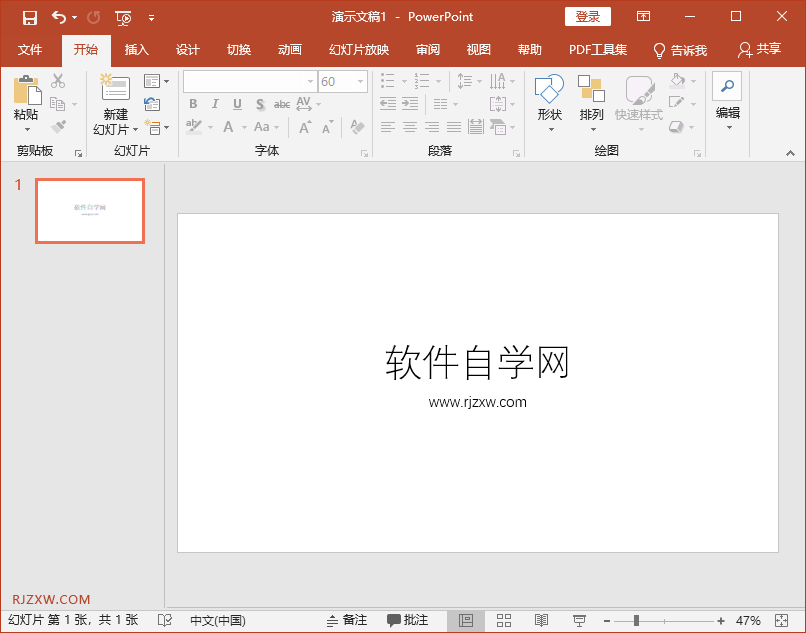The image size is (806, 633).
Task: Switch to Slide Sorter view icon
Action: pyautogui.click(x=504, y=620)
